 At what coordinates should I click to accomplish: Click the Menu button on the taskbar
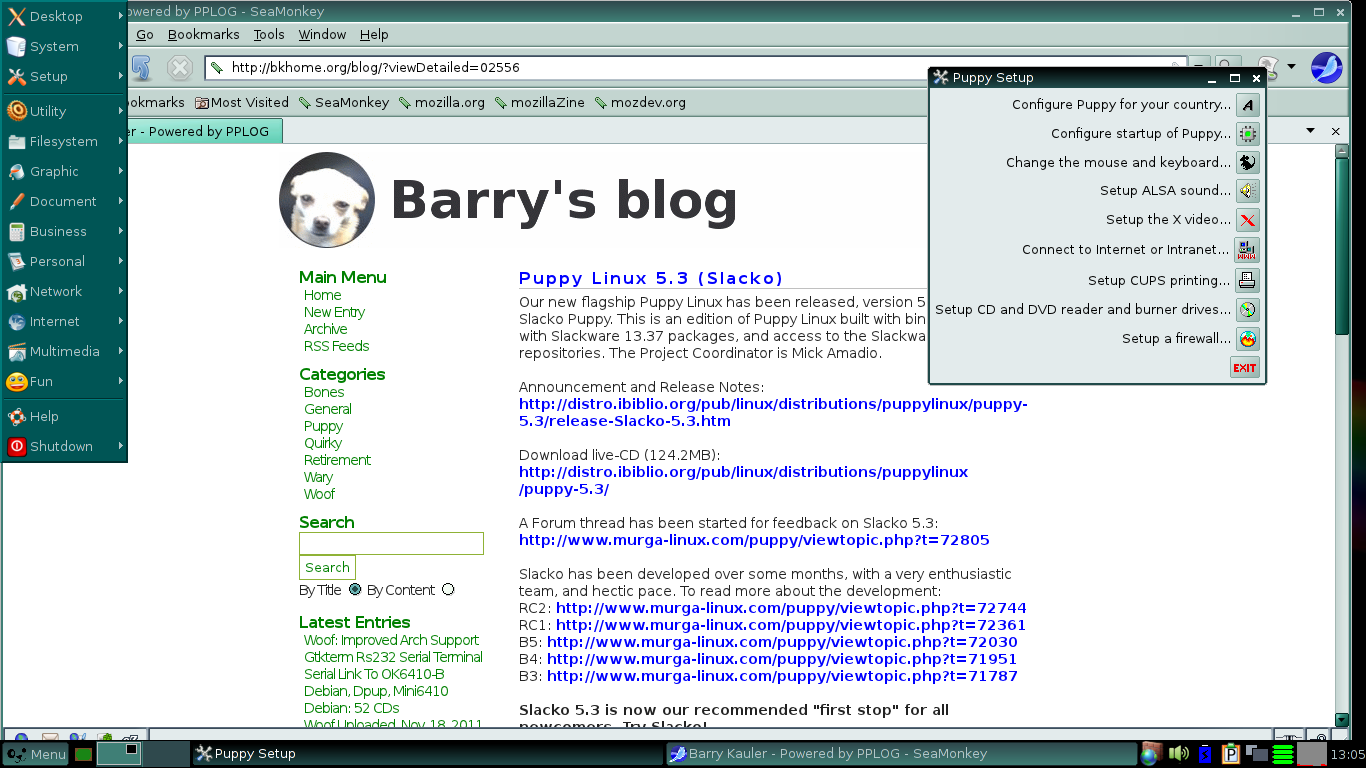tap(36, 754)
